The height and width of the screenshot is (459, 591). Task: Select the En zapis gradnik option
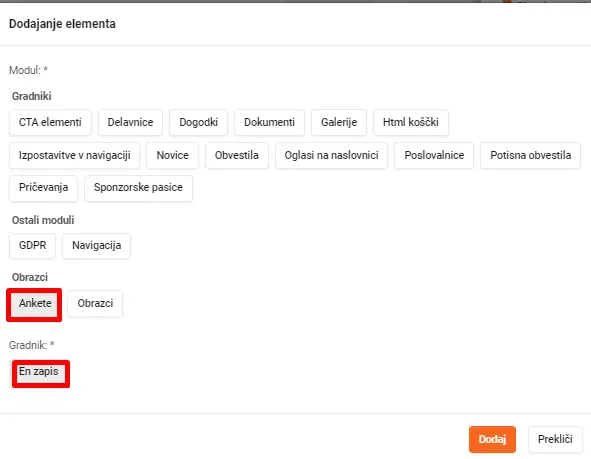click(41, 373)
